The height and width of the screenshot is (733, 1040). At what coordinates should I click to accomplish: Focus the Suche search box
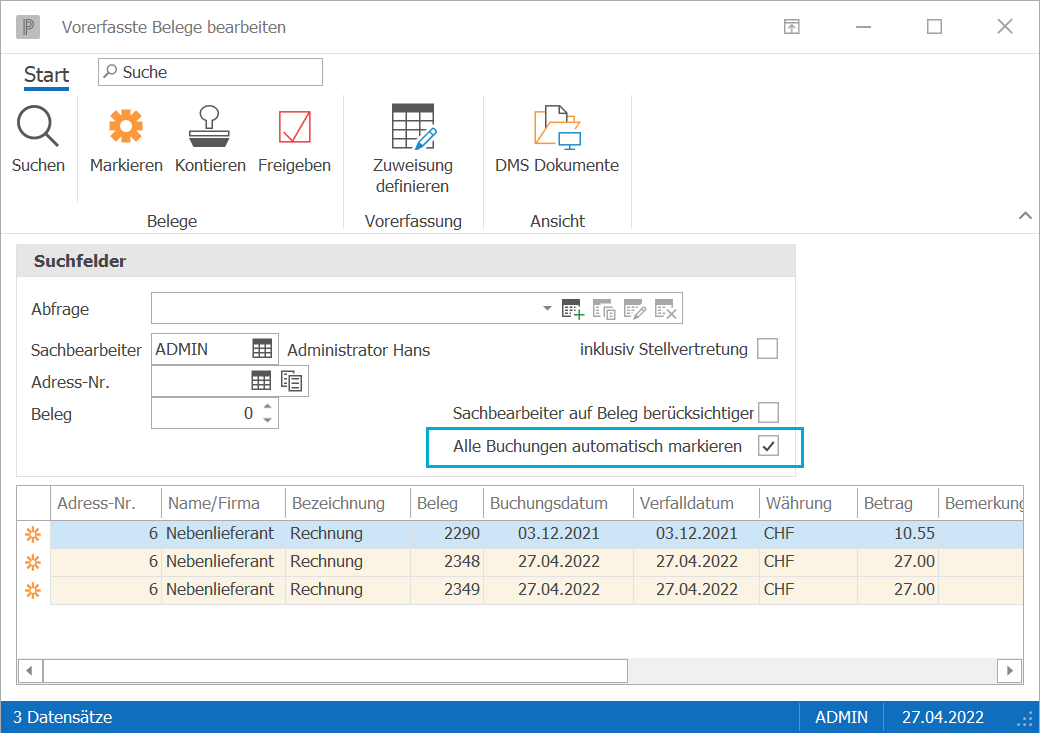pyautogui.click(x=210, y=72)
